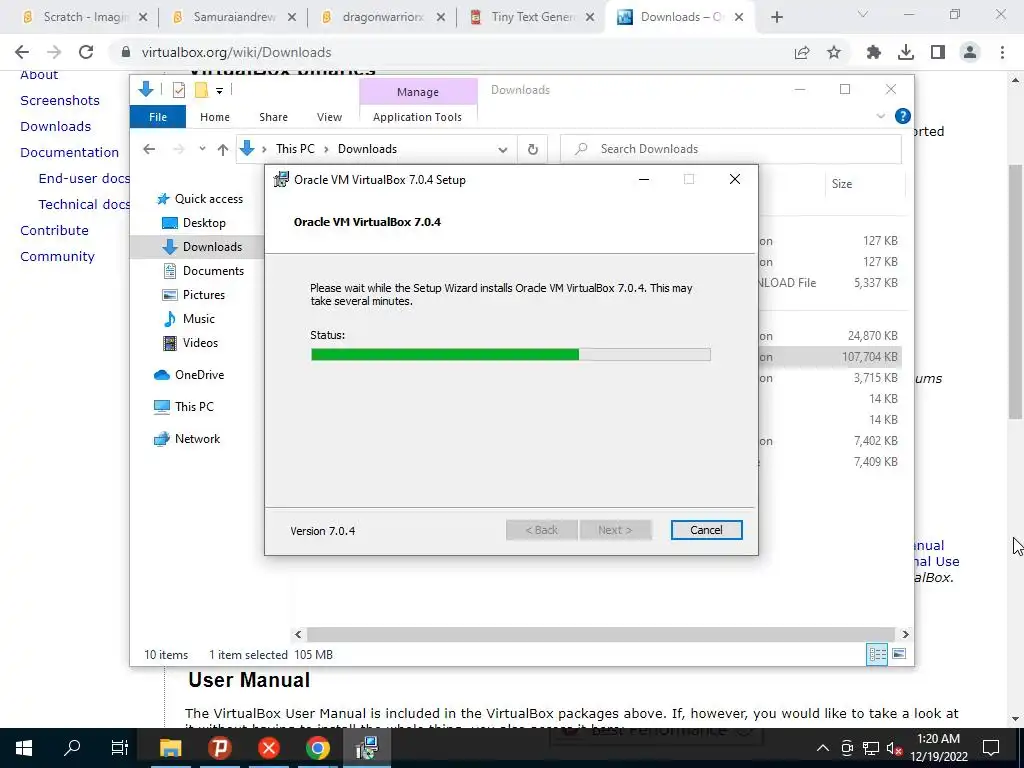Reload the VirtualBox downloads page
The height and width of the screenshot is (768, 1024).
pos(86,52)
